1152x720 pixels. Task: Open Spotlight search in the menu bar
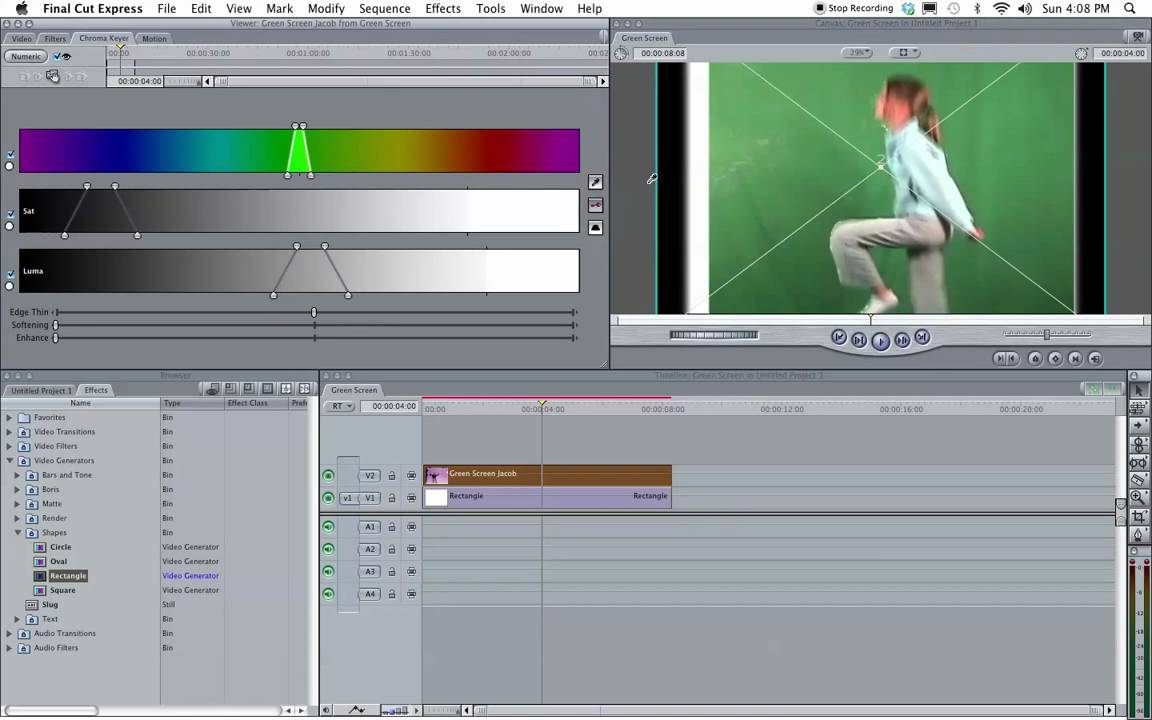(x=1130, y=8)
